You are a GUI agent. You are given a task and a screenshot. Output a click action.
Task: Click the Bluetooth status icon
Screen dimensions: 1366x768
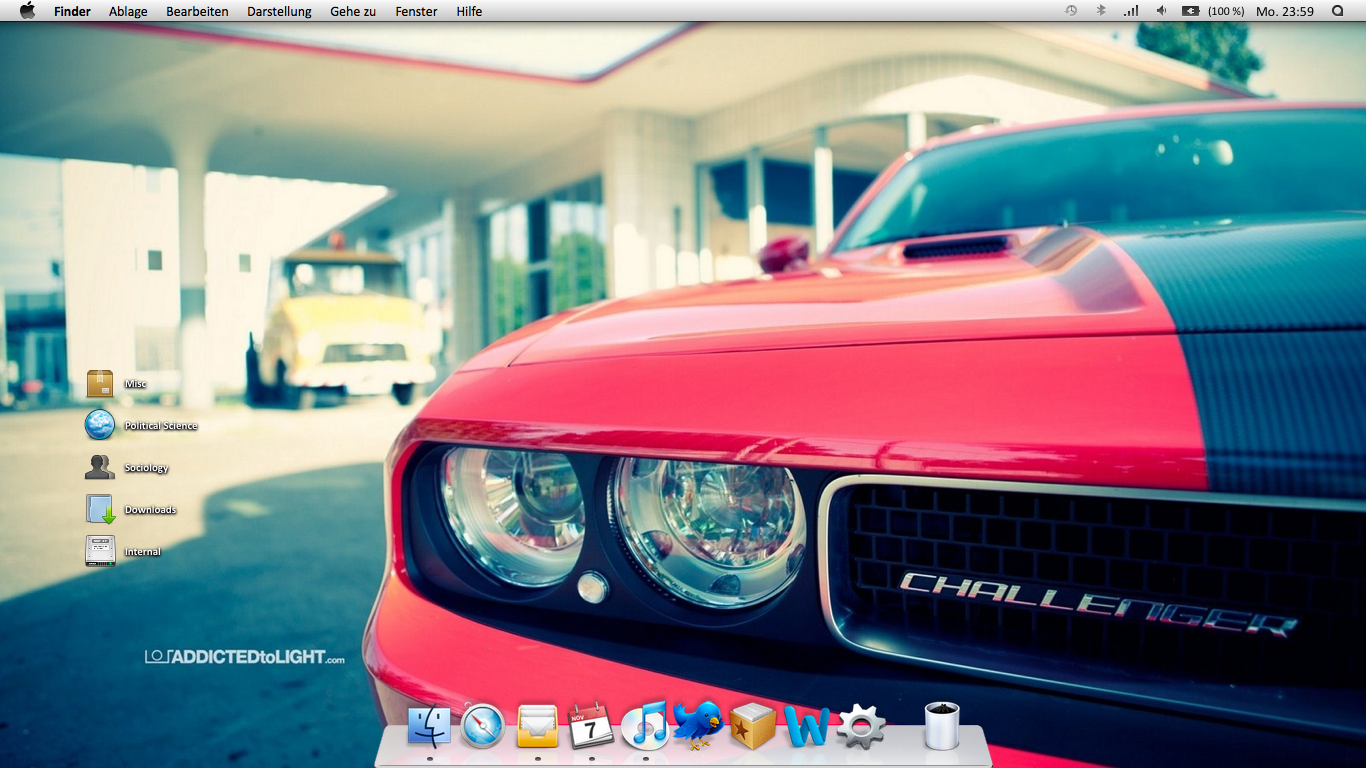pyautogui.click(x=1103, y=11)
